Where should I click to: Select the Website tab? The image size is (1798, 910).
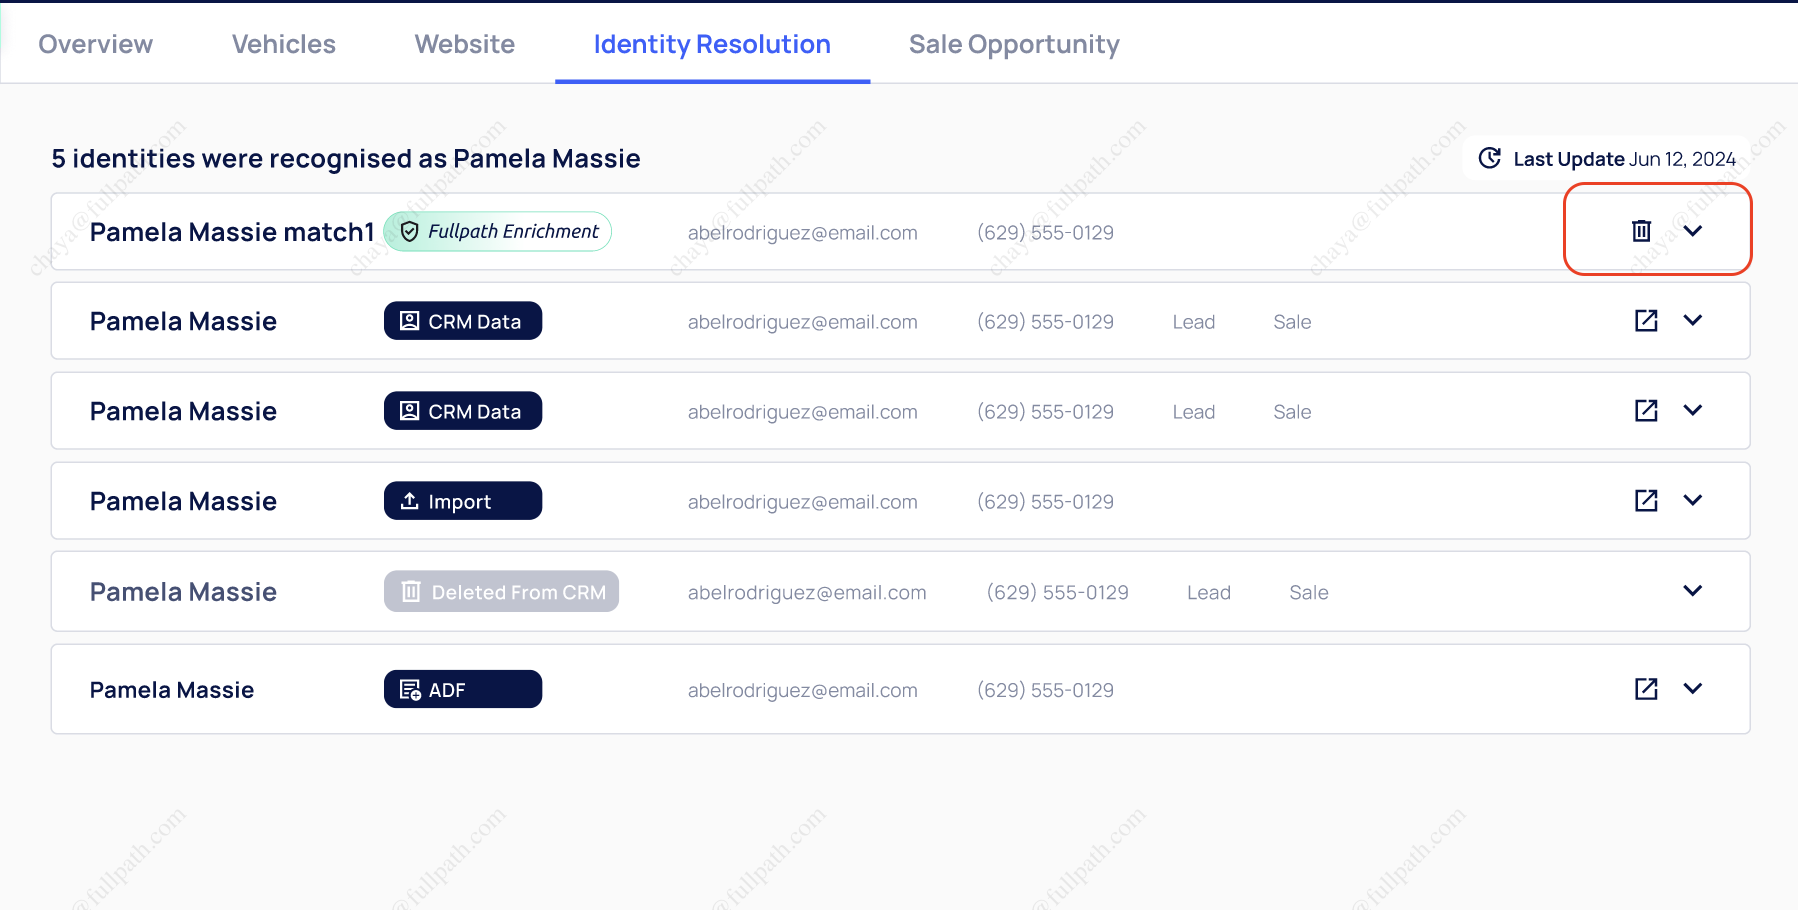click(x=465, y=45)
